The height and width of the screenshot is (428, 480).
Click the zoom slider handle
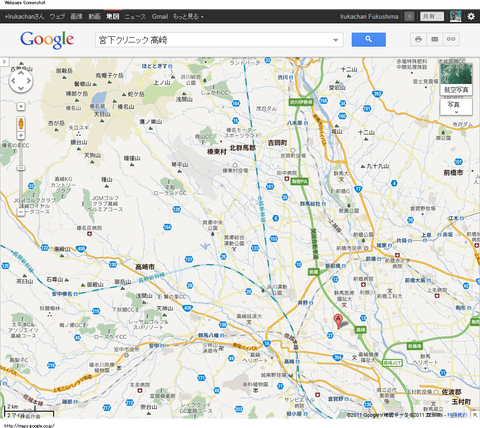(21, 168)
